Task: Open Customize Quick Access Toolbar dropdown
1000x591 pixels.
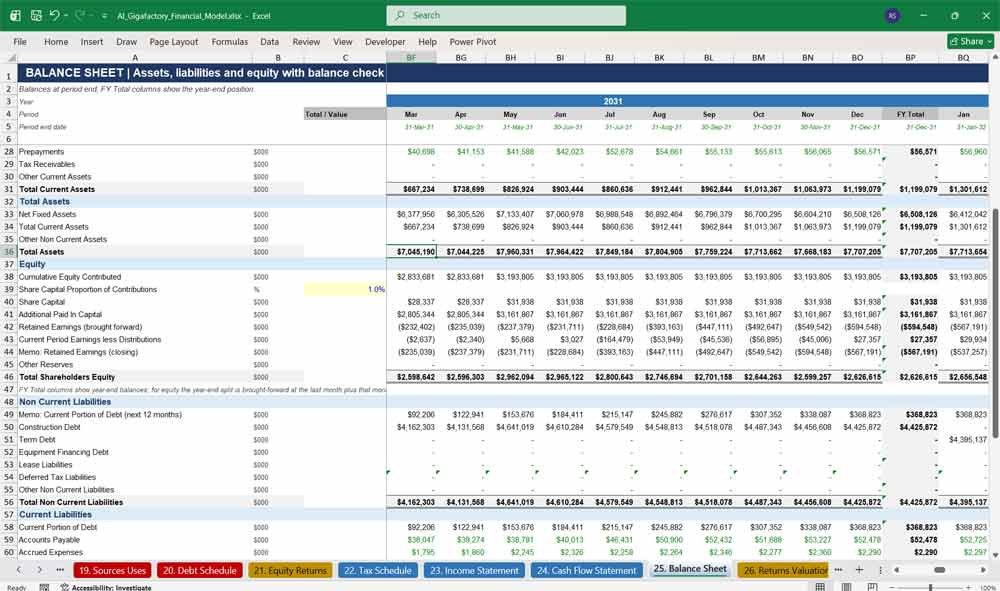Action: pyautogui.click(x=104, y=16)
